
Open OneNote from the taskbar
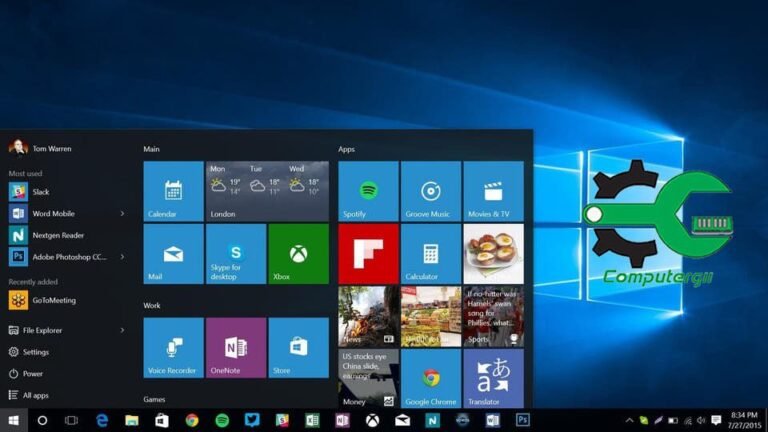[342, 420]
